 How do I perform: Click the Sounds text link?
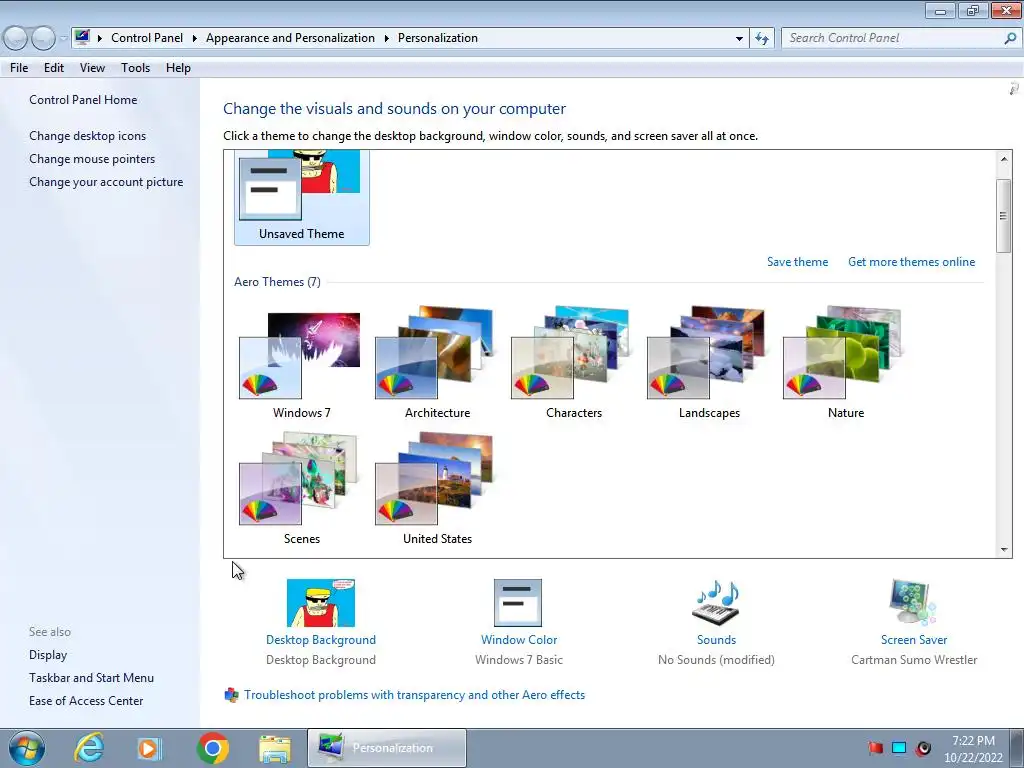[716, 640]
